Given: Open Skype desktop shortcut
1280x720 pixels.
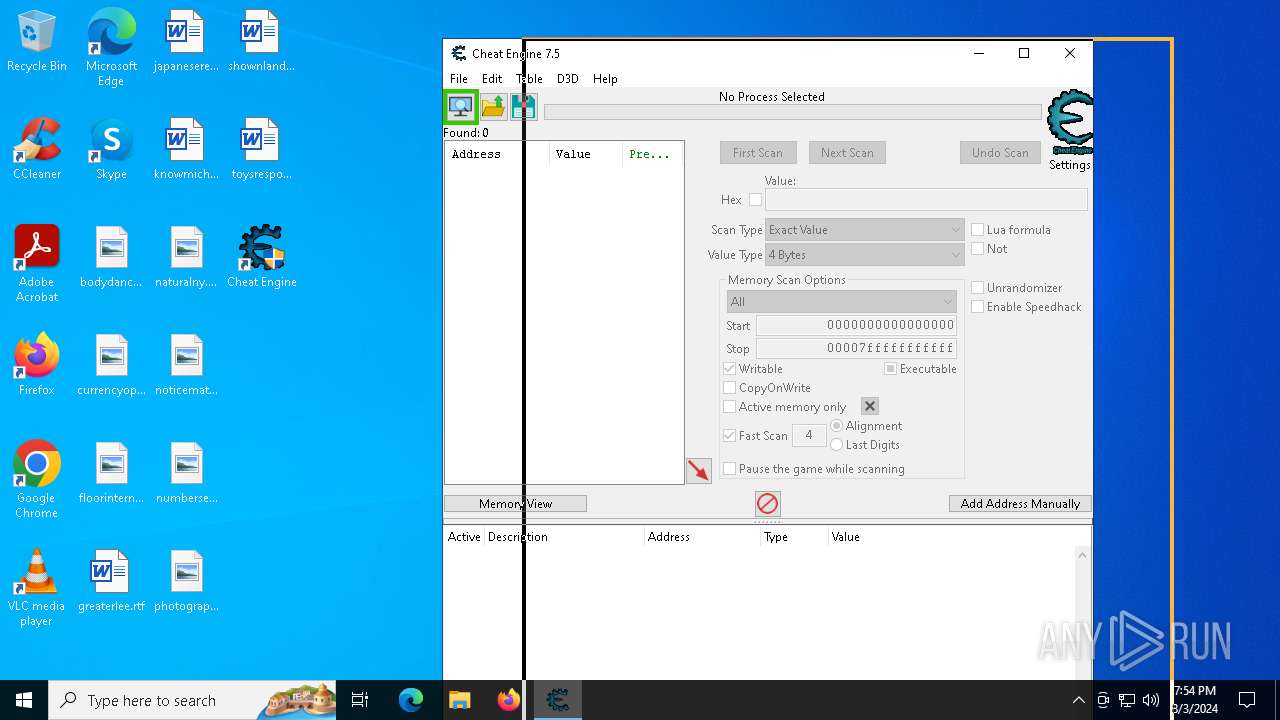Looking at the screenshot, I should point(111,150).
